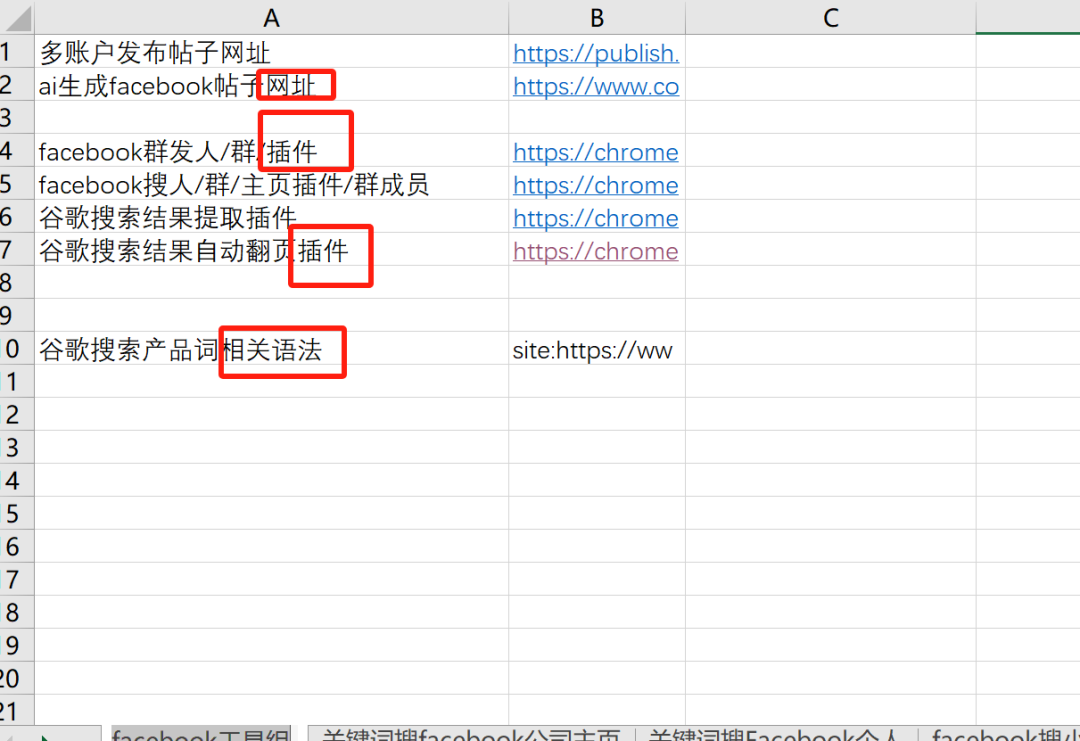Viewport: 1080px width, 741px height.
Task: Select row 7 via its row header
Action: pyautogui.click(x=17, y=250)
